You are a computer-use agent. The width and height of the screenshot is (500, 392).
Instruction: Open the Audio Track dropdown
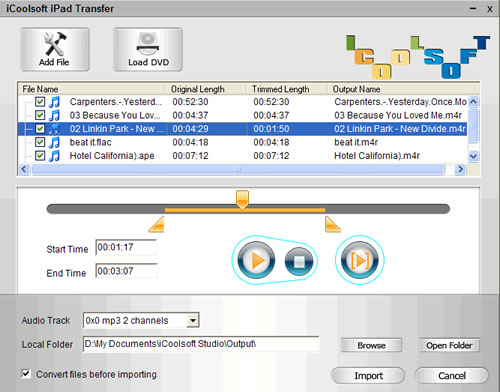[193, 321]
